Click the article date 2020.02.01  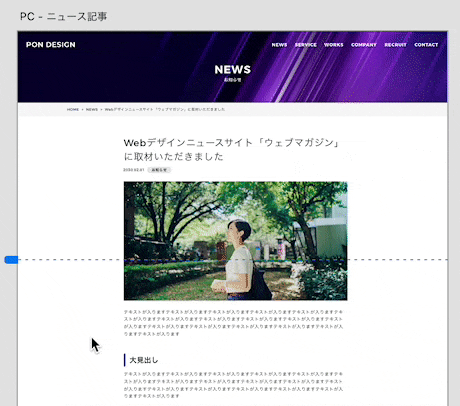(x=134, y=170)
